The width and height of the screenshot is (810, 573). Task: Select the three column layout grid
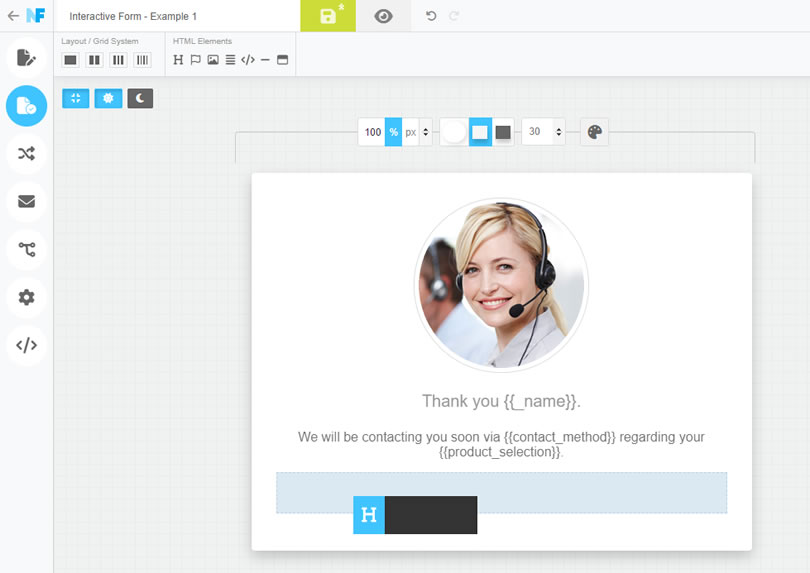[x=118, y=60]
